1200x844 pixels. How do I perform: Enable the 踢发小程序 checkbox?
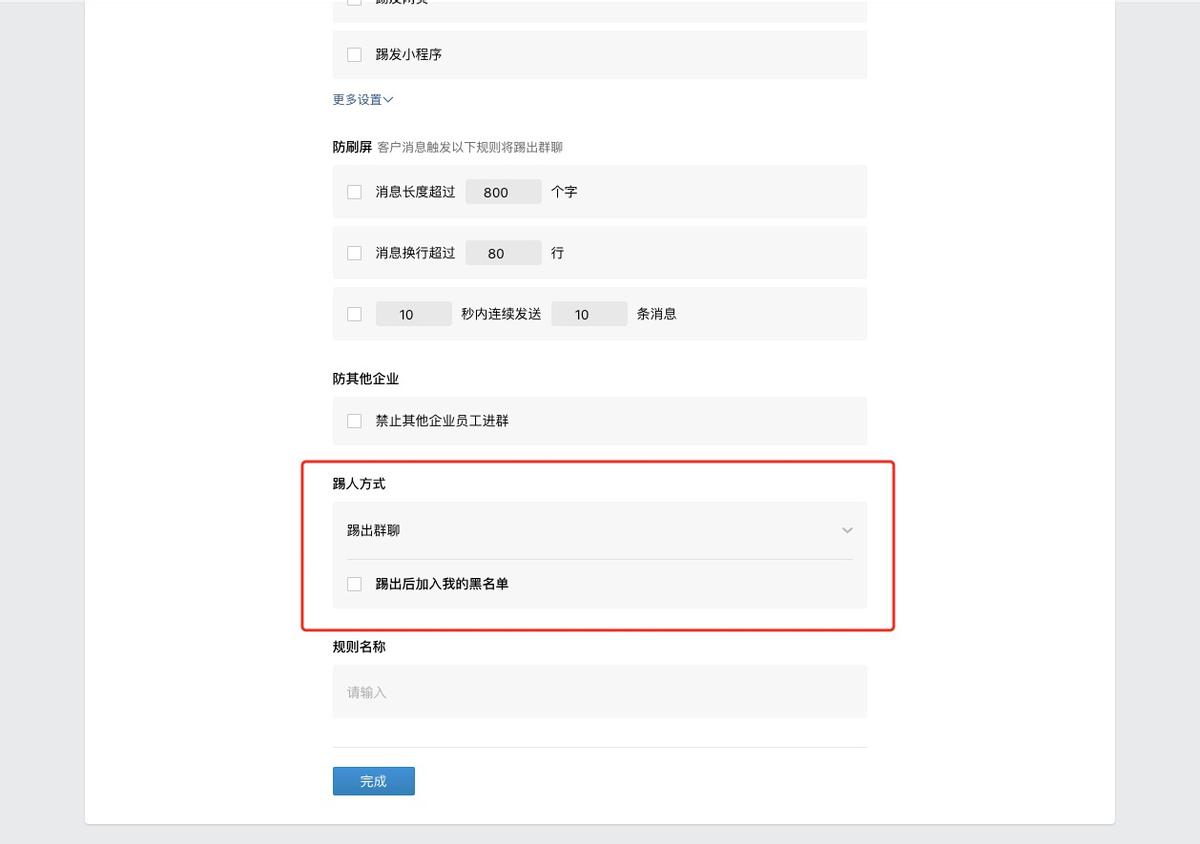(354, 54)
